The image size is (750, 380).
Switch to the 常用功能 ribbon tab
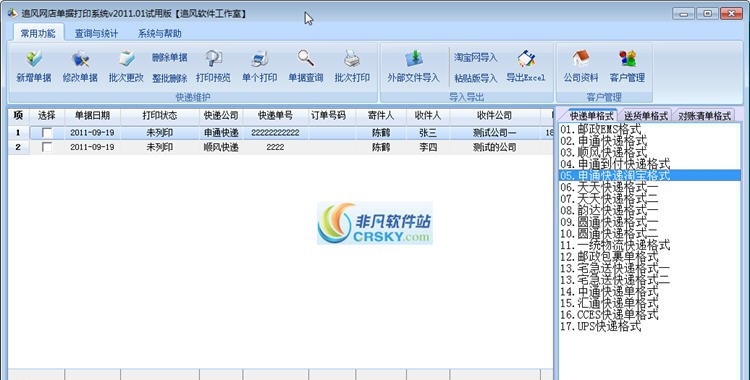click(38, 34)
